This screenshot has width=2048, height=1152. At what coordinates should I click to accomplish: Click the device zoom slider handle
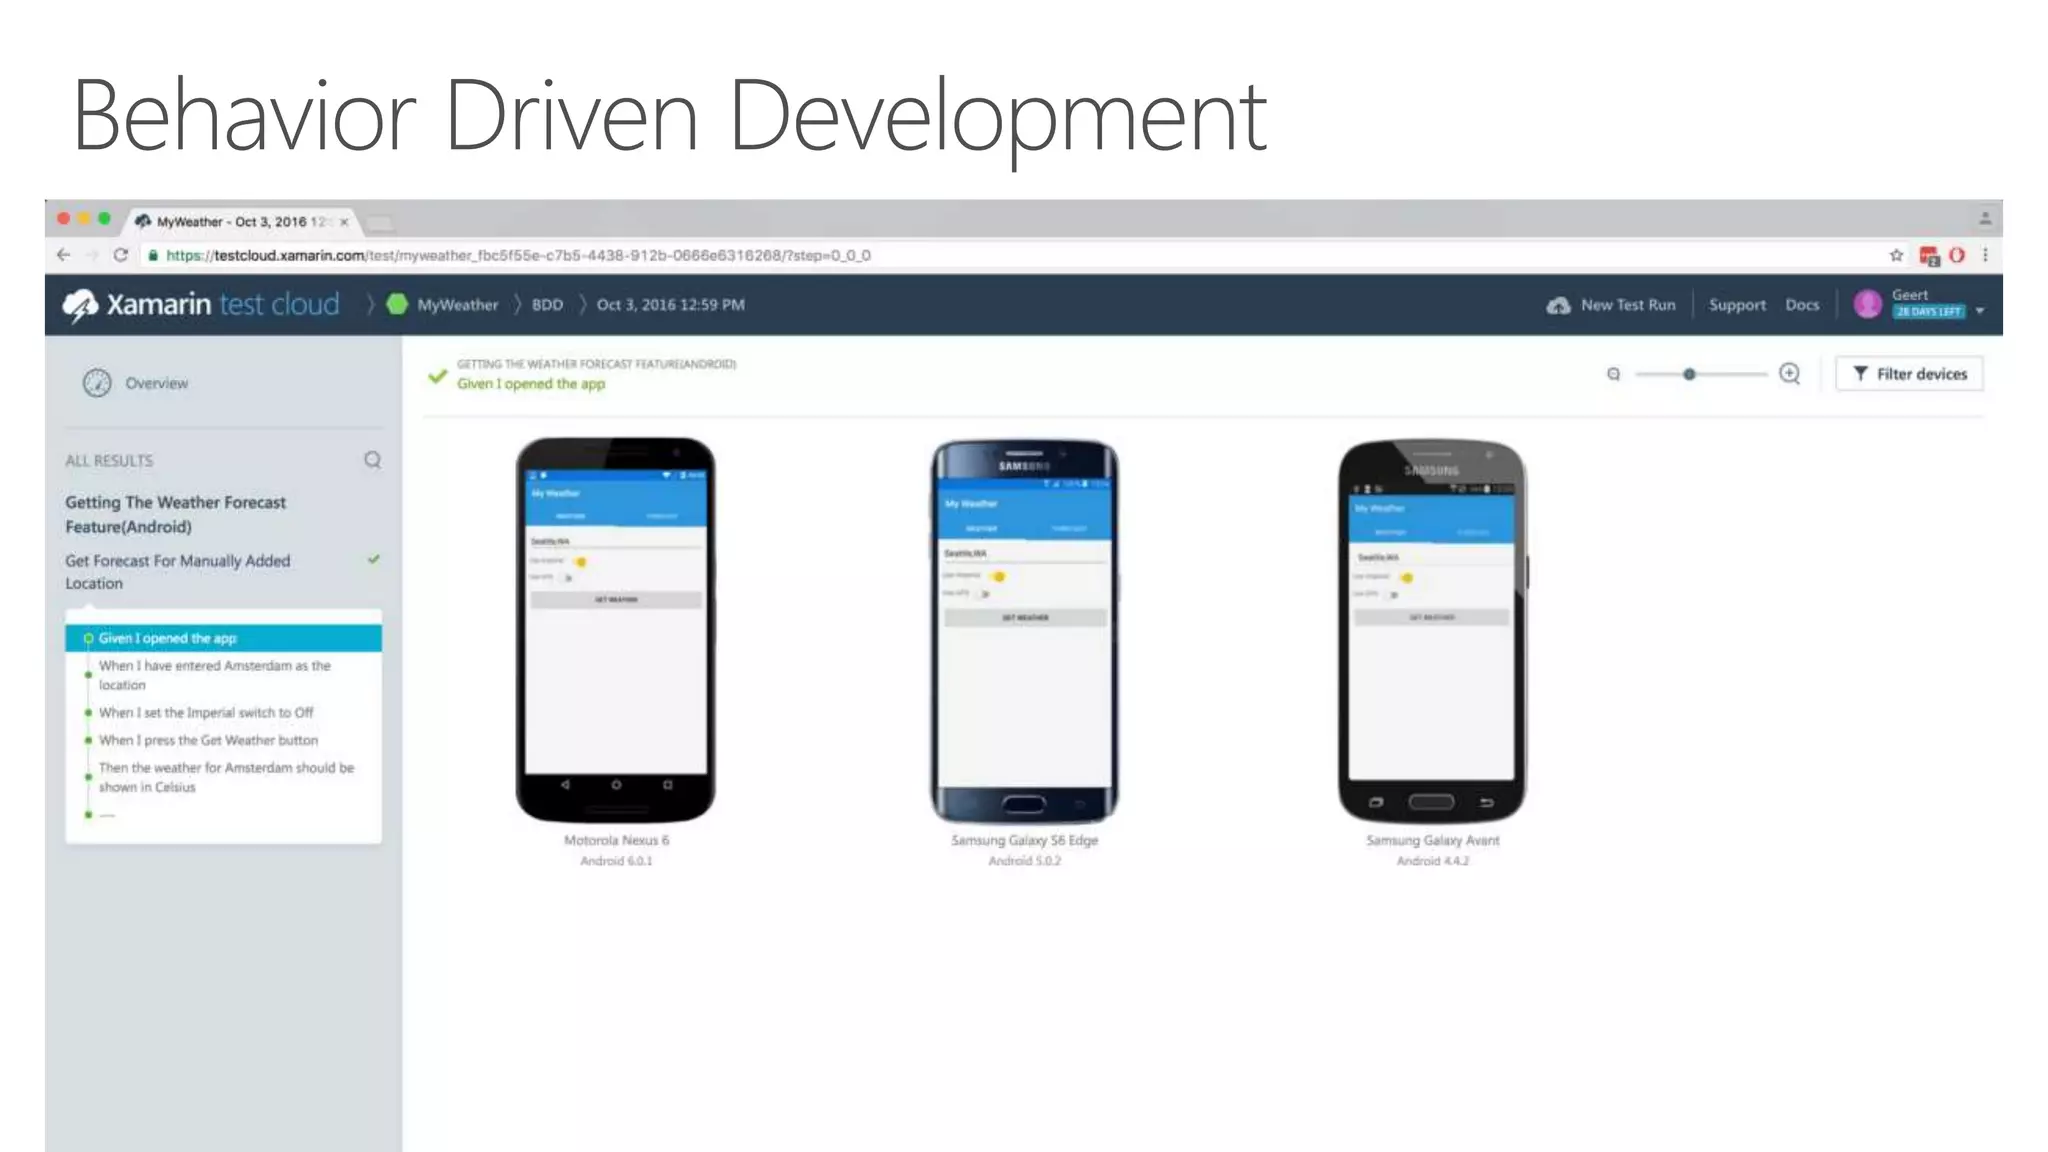1689,374
